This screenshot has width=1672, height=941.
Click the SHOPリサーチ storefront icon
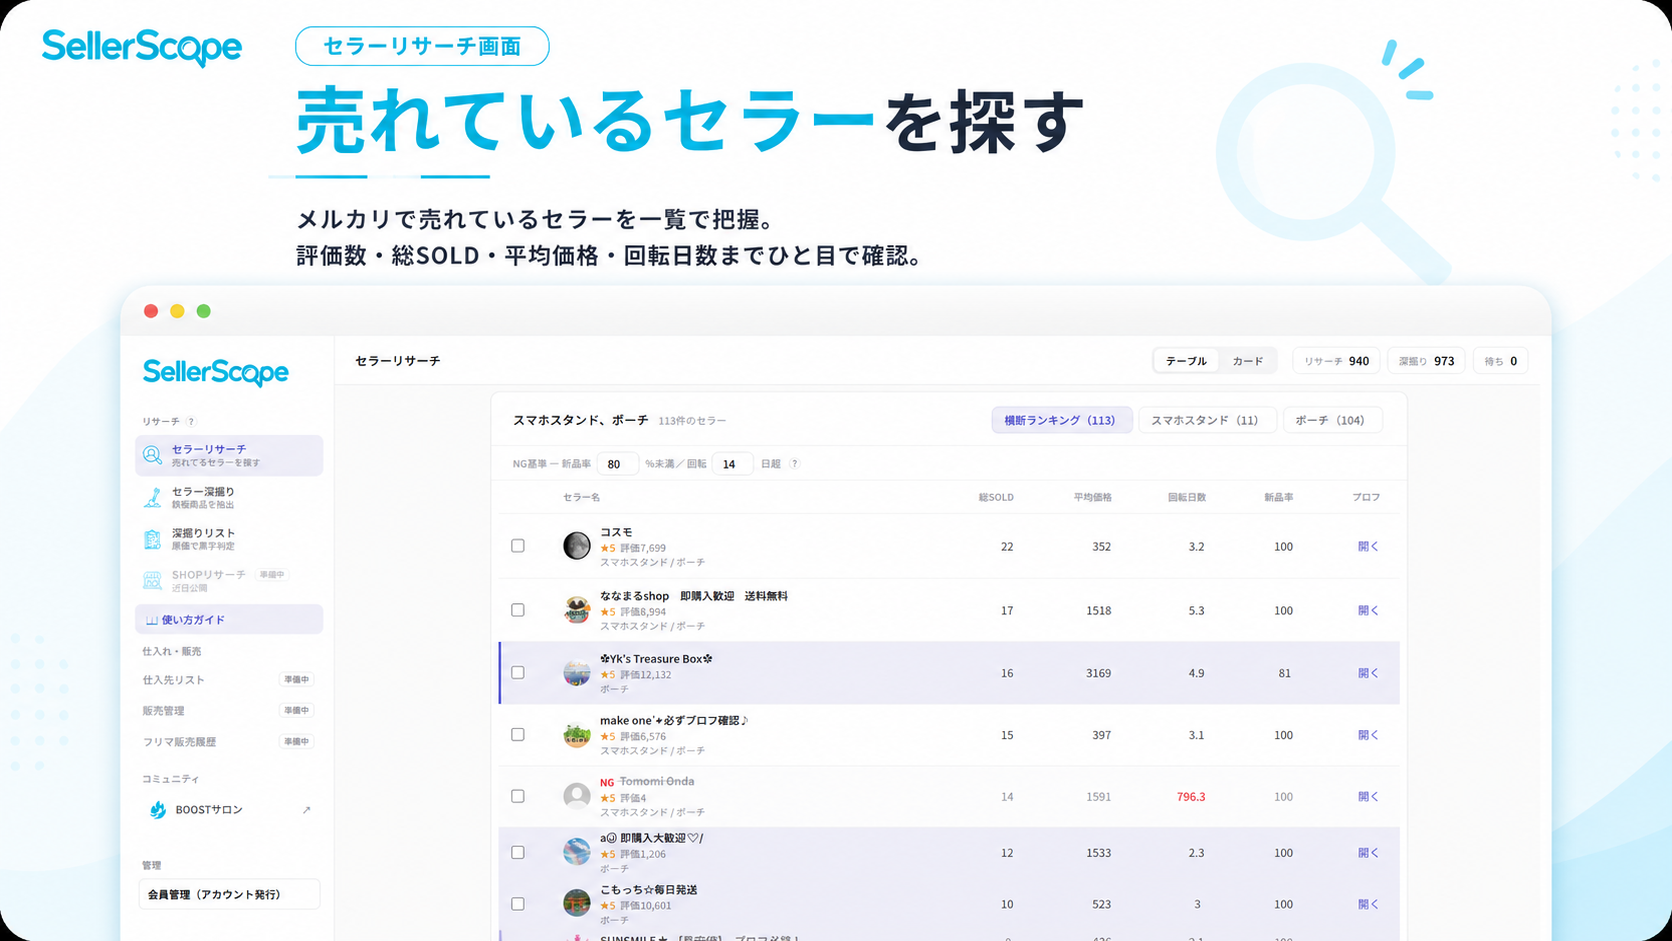(x=152, y=580)
